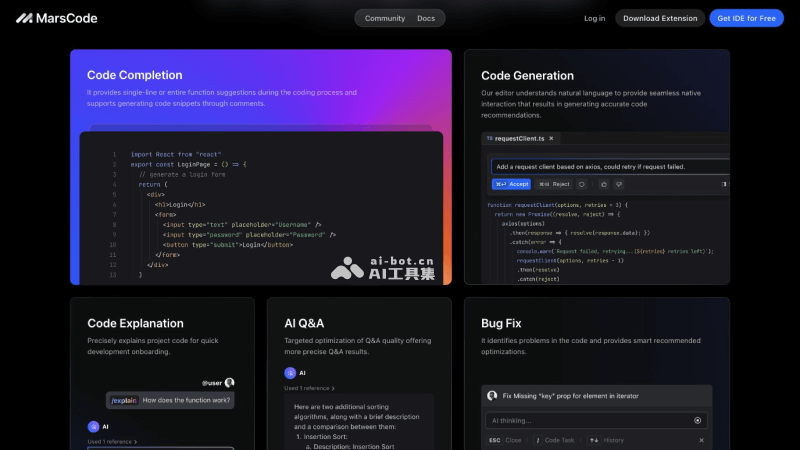Open the Community menu item
800x450 pixels.
[x=385, y=18]
